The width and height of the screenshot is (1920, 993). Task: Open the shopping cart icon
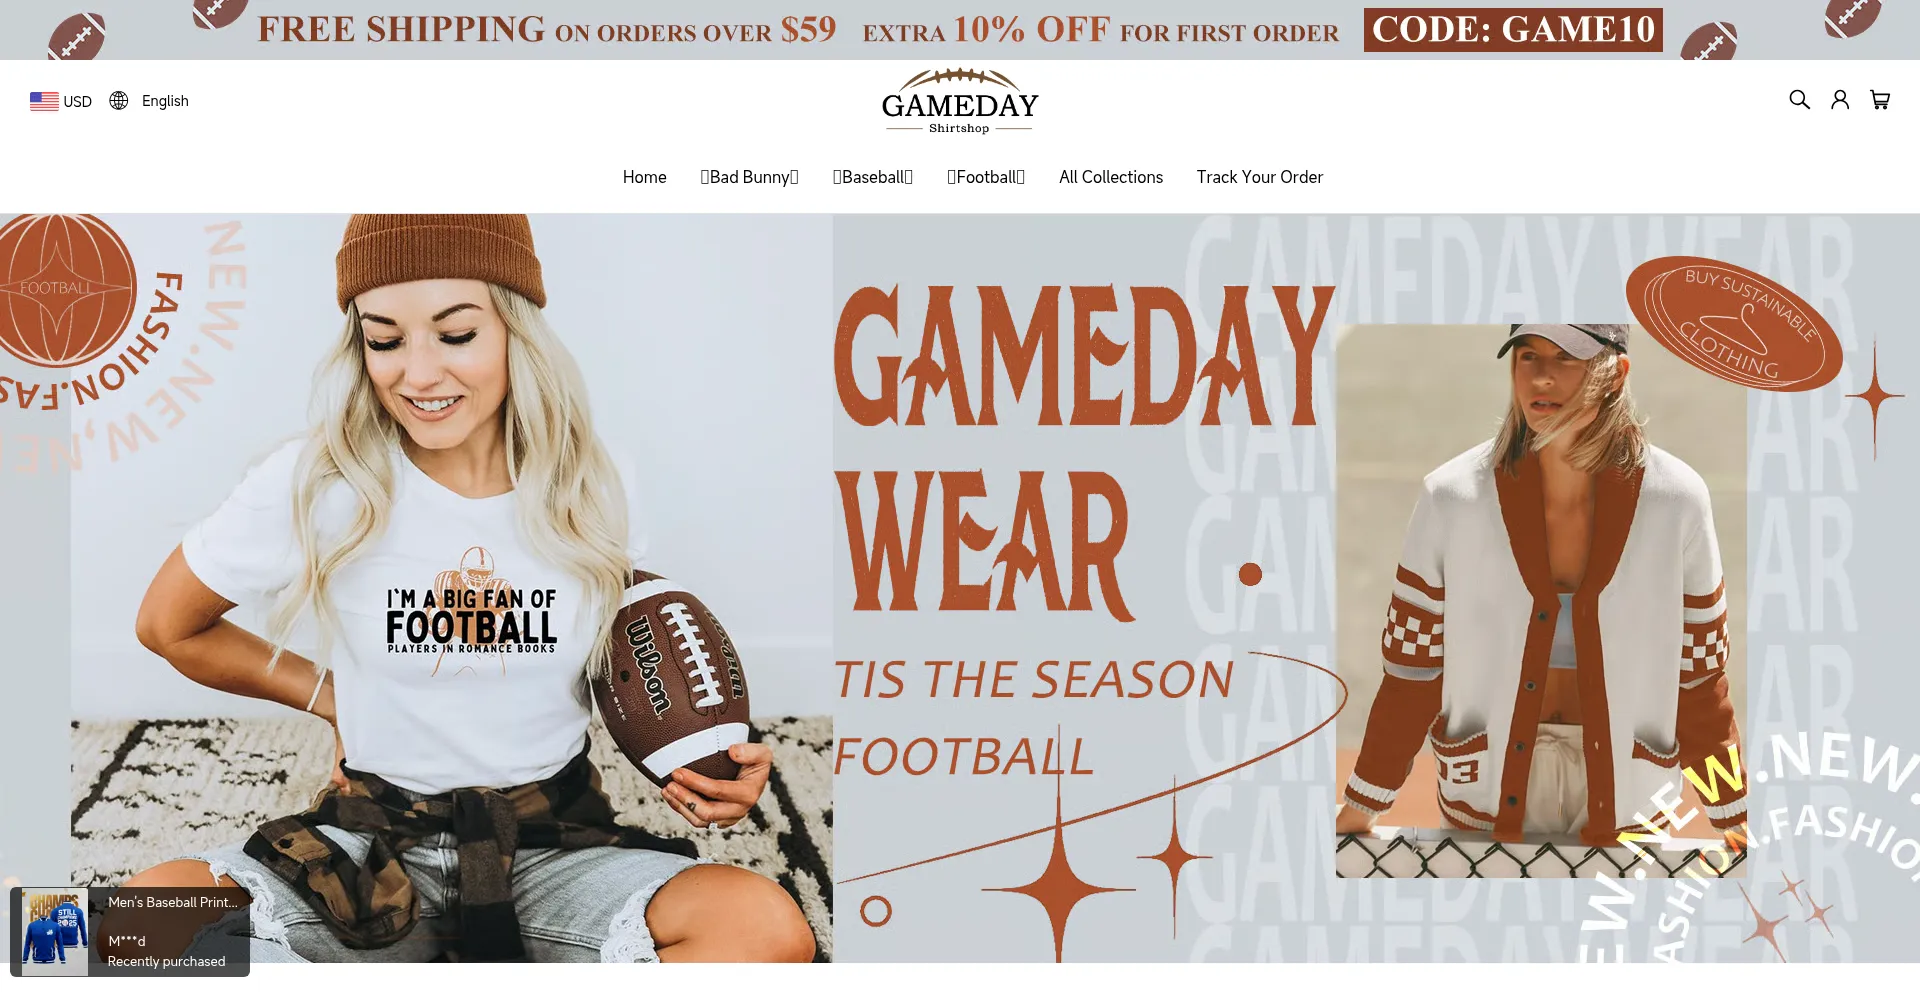pyautogui.click(x=1880, y=99)
